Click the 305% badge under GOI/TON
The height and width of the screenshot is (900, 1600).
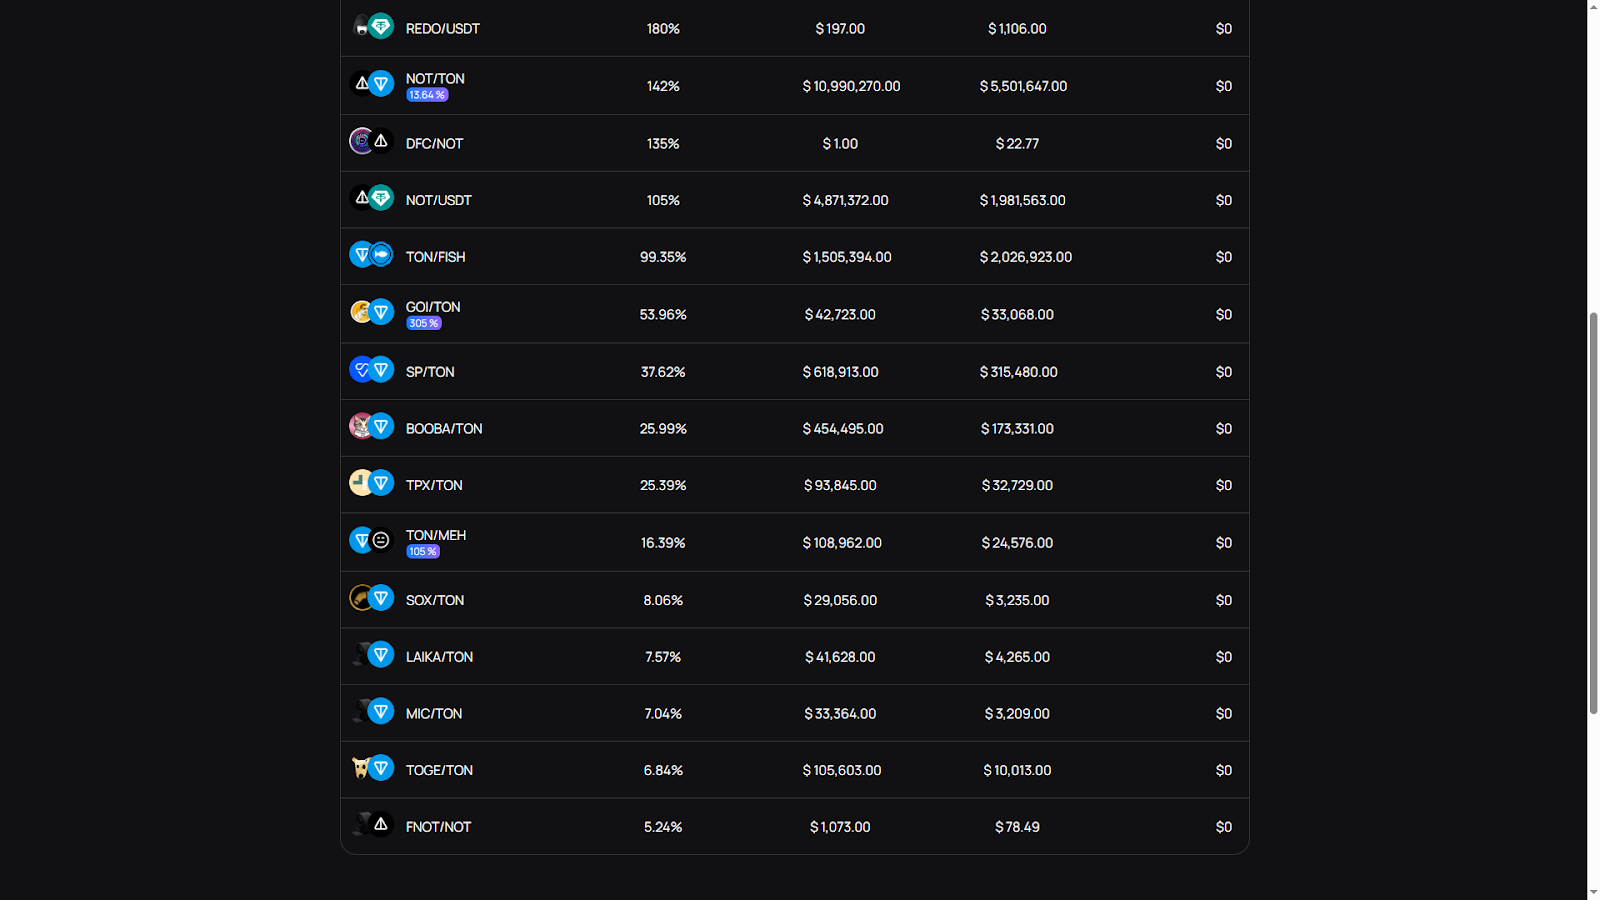point(424,323)
